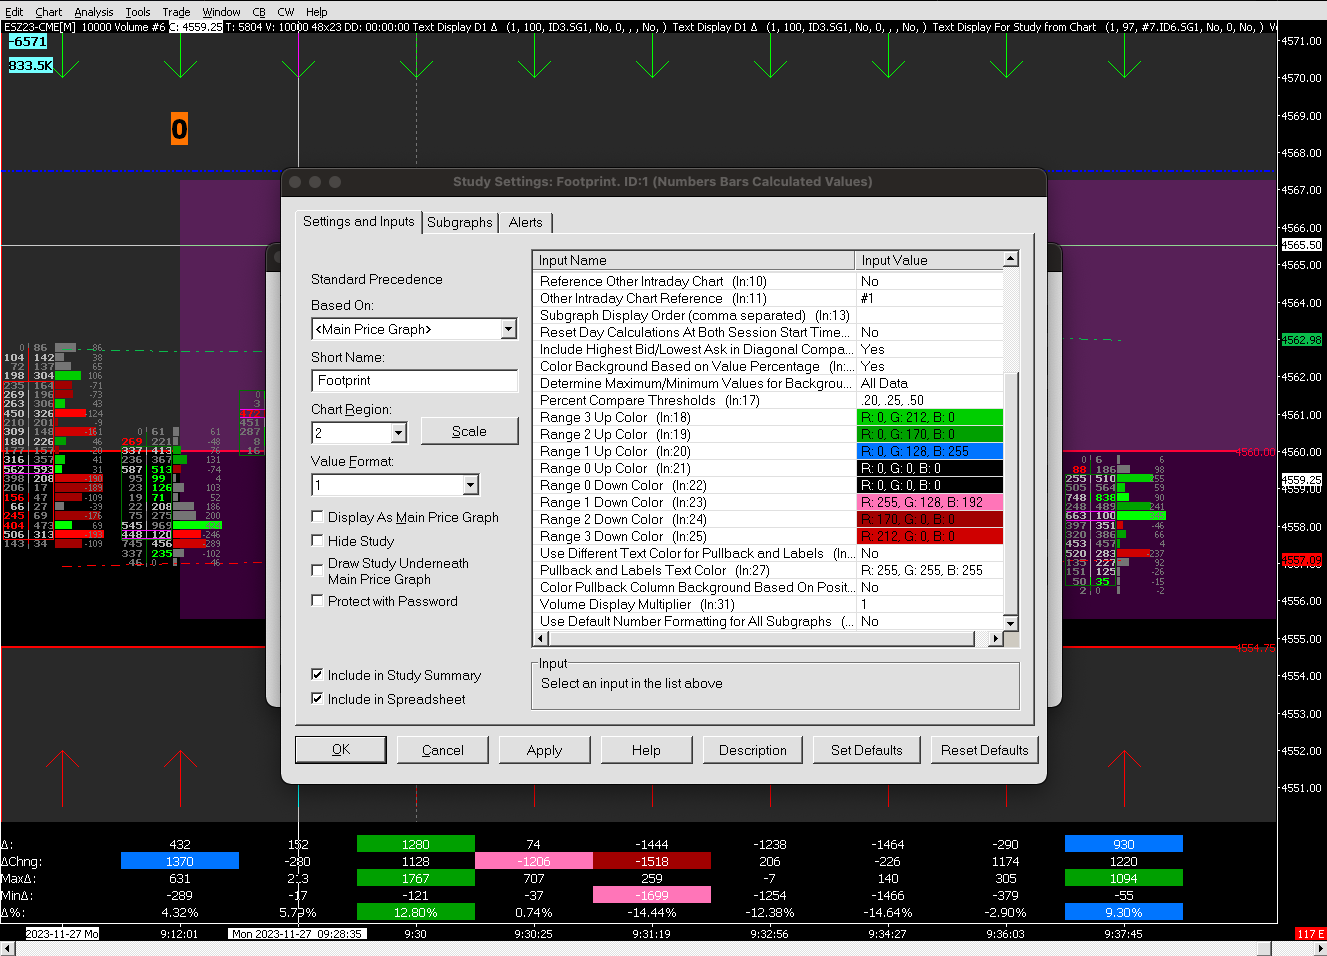Open the Analysis menu
This screenshot has height=956, width=1327.
(93, 12)
